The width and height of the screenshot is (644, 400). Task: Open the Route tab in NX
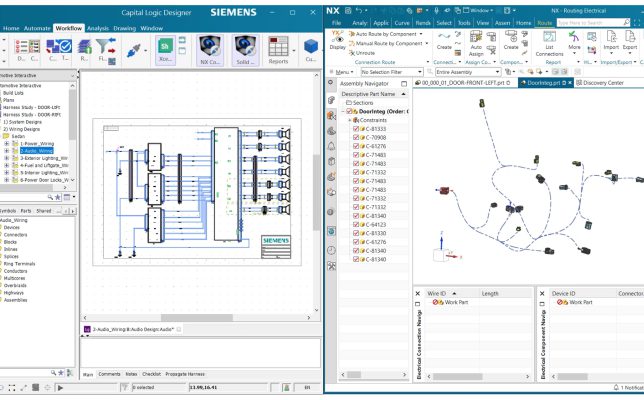point(545,23)
